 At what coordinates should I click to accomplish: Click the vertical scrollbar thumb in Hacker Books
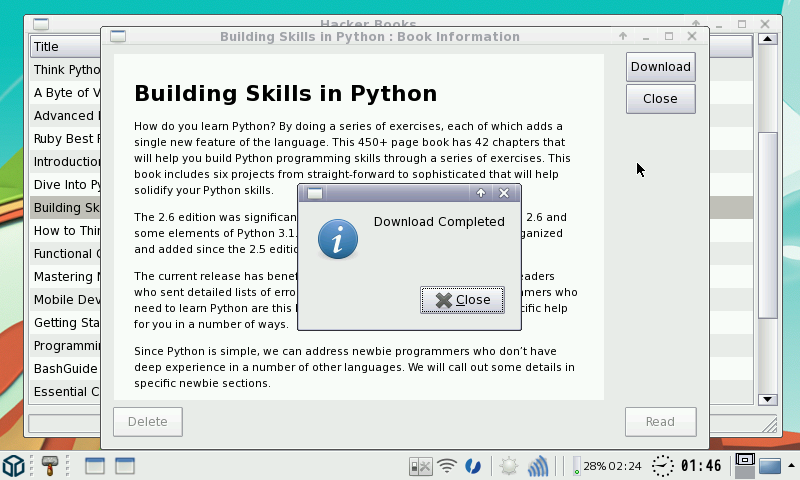point(767,224)
